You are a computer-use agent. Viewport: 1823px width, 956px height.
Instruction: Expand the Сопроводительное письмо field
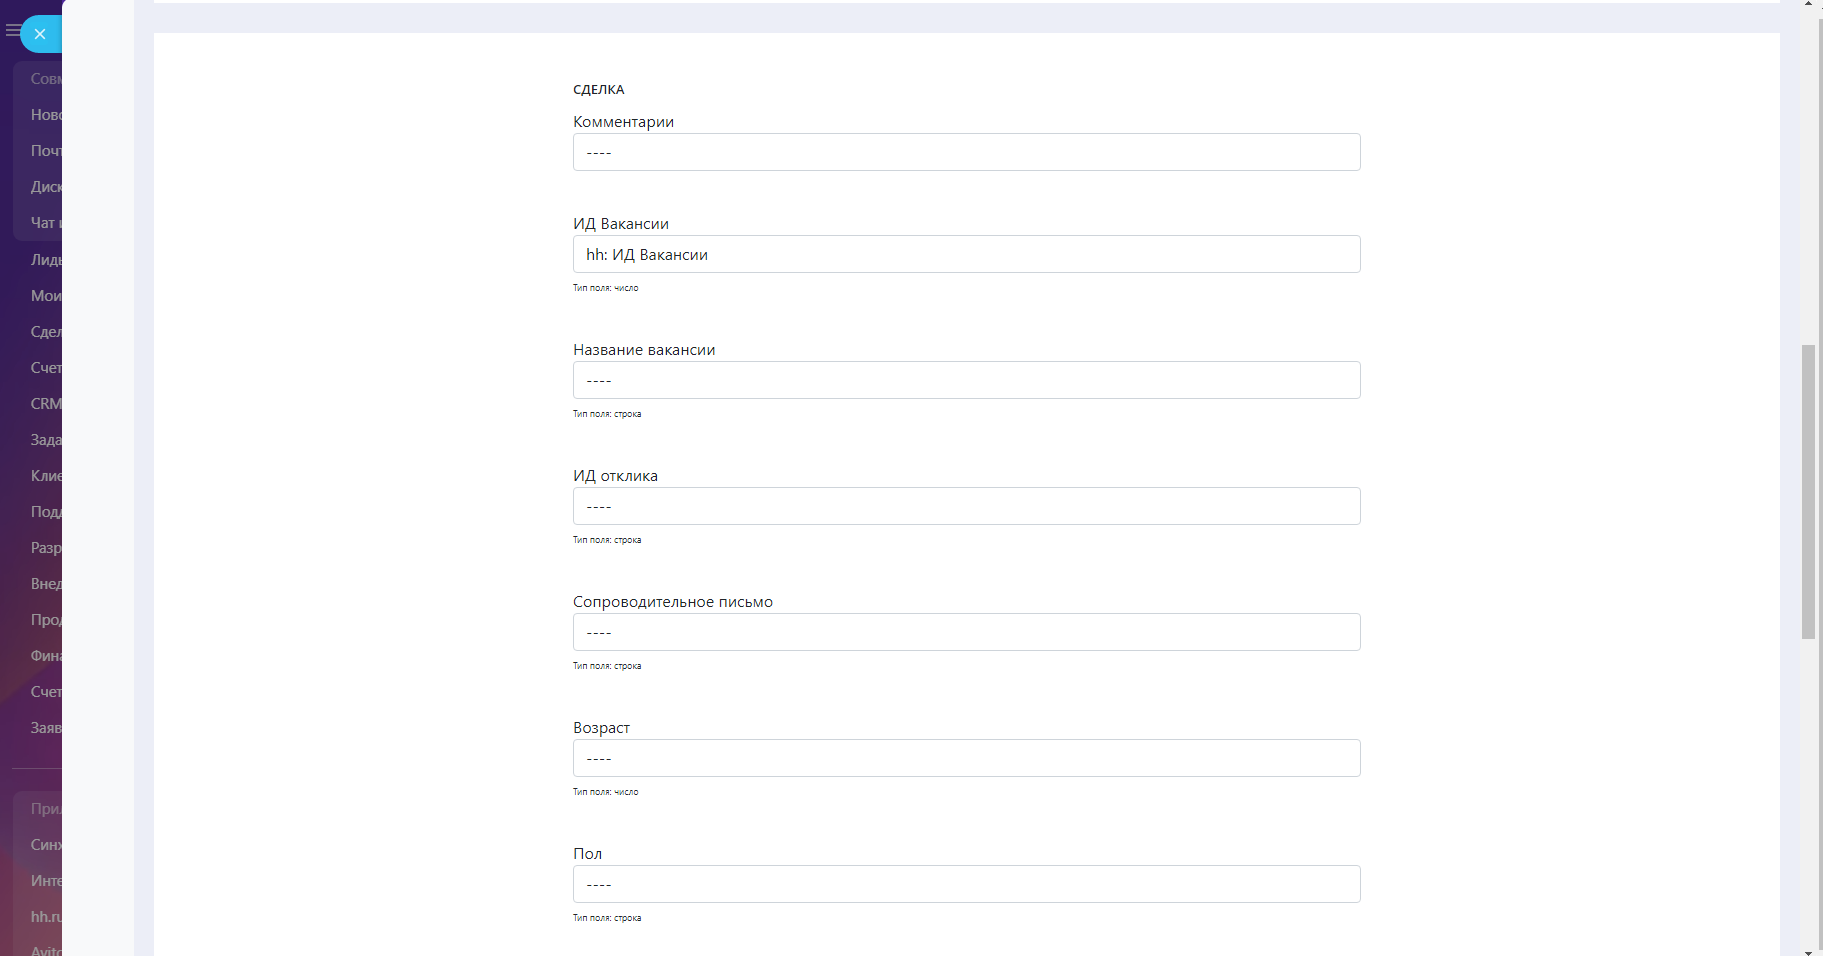pyautogui.click(x=966, y=632)
